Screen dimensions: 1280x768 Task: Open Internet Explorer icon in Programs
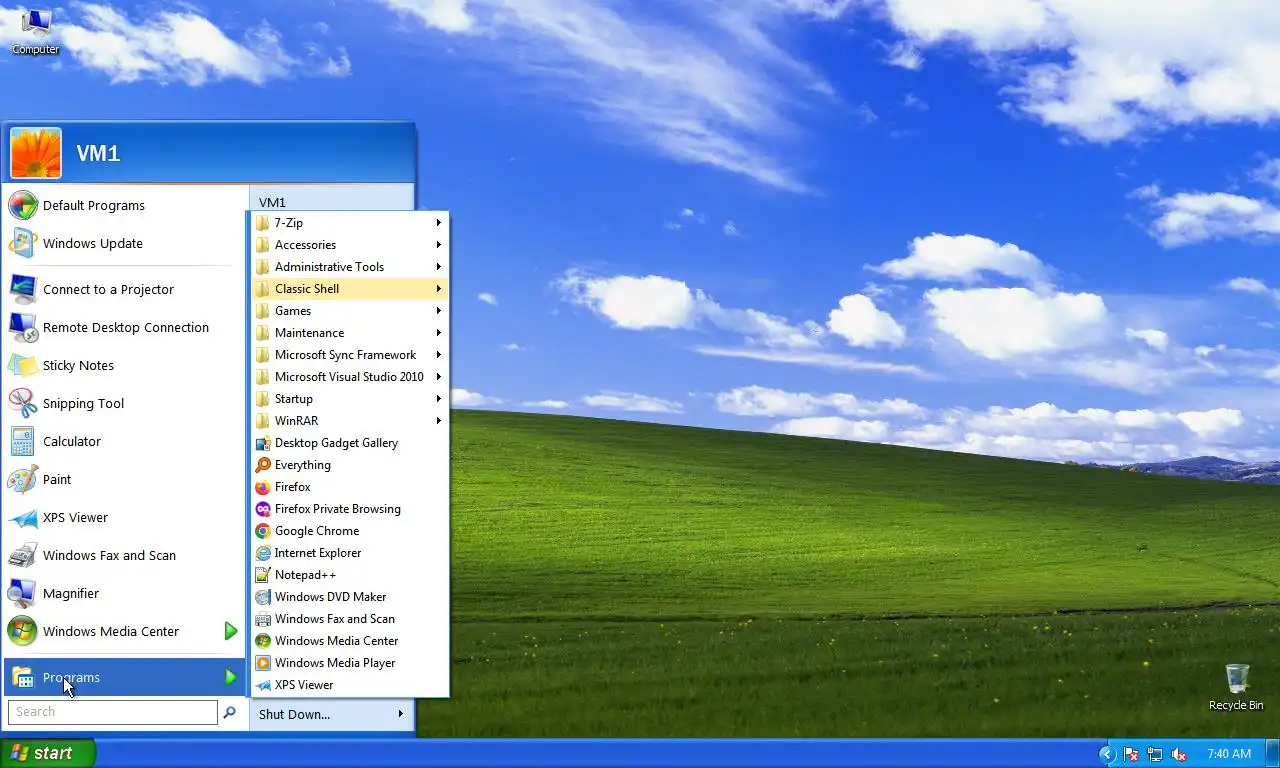[x=263, y=553]
